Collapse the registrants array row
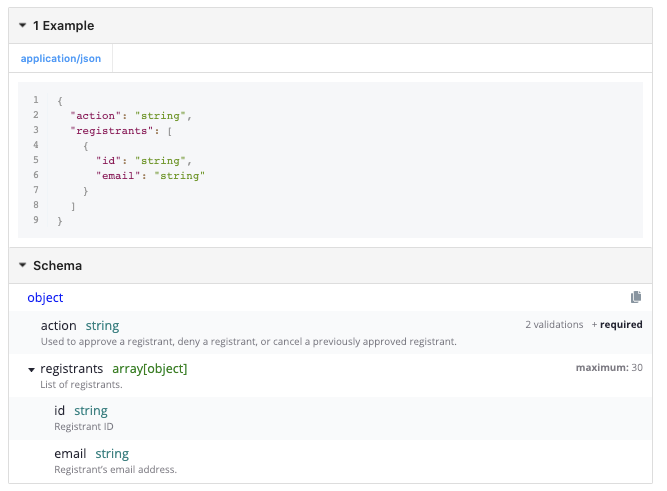Viewport: 667px width, 491px height. (x=31, y=369)
